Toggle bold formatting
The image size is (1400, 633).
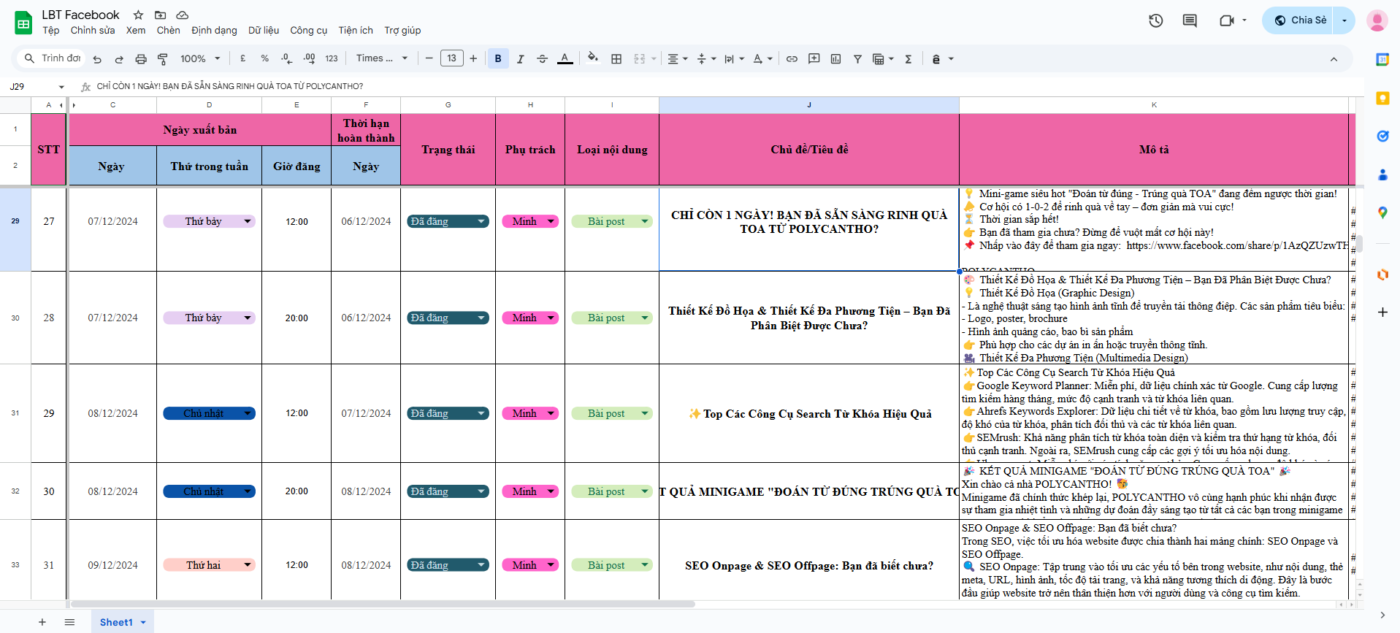(x=498, y=59)
